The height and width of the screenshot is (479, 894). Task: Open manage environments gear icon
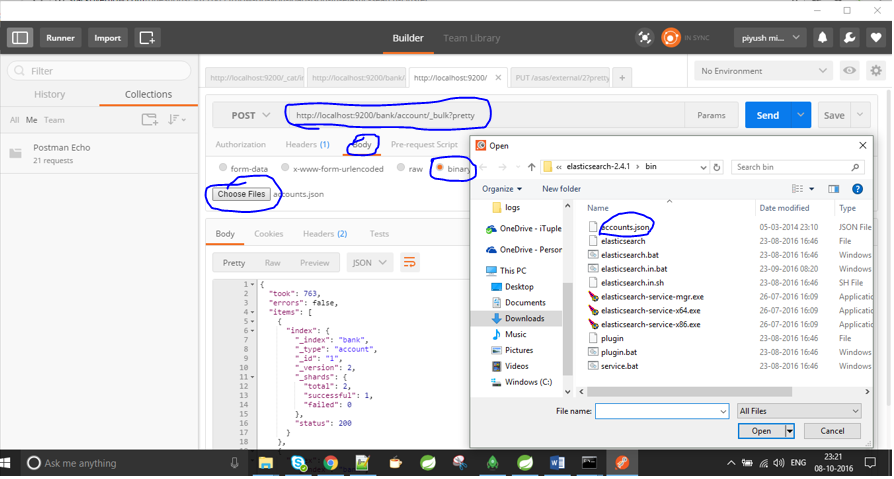coord(876,71)
